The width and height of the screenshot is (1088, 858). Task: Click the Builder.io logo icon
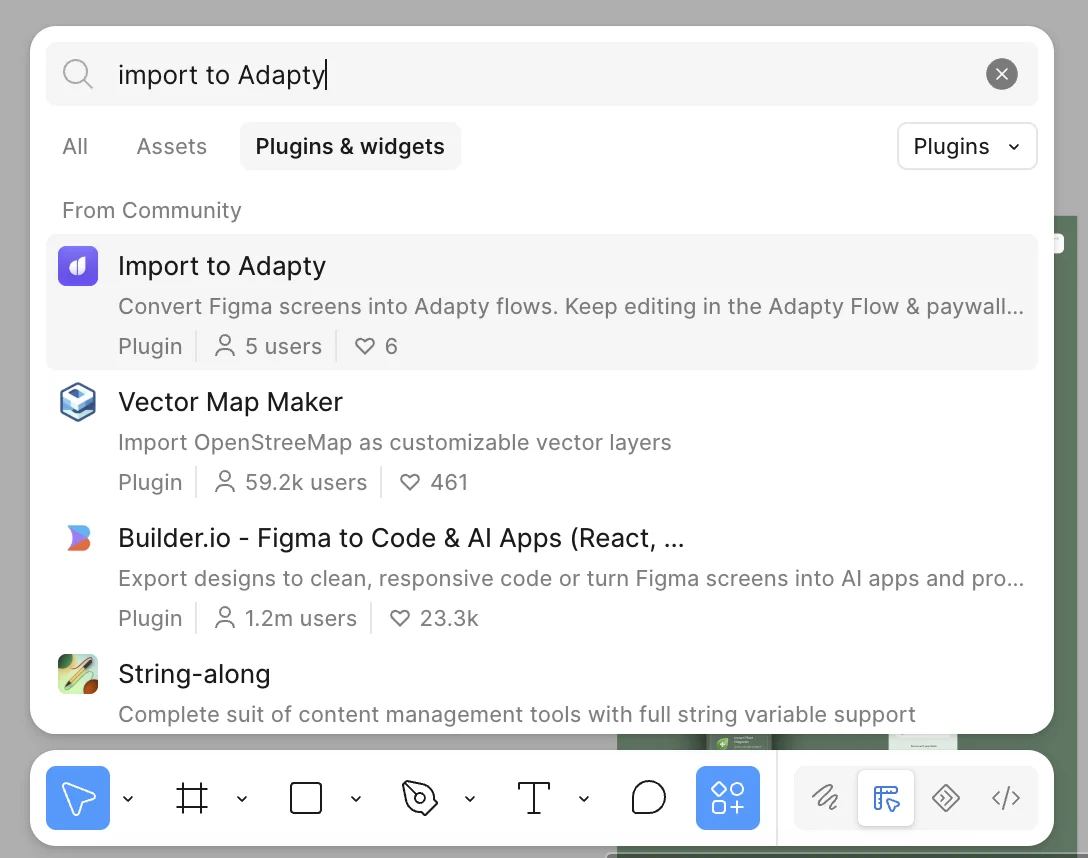[78, 538]
